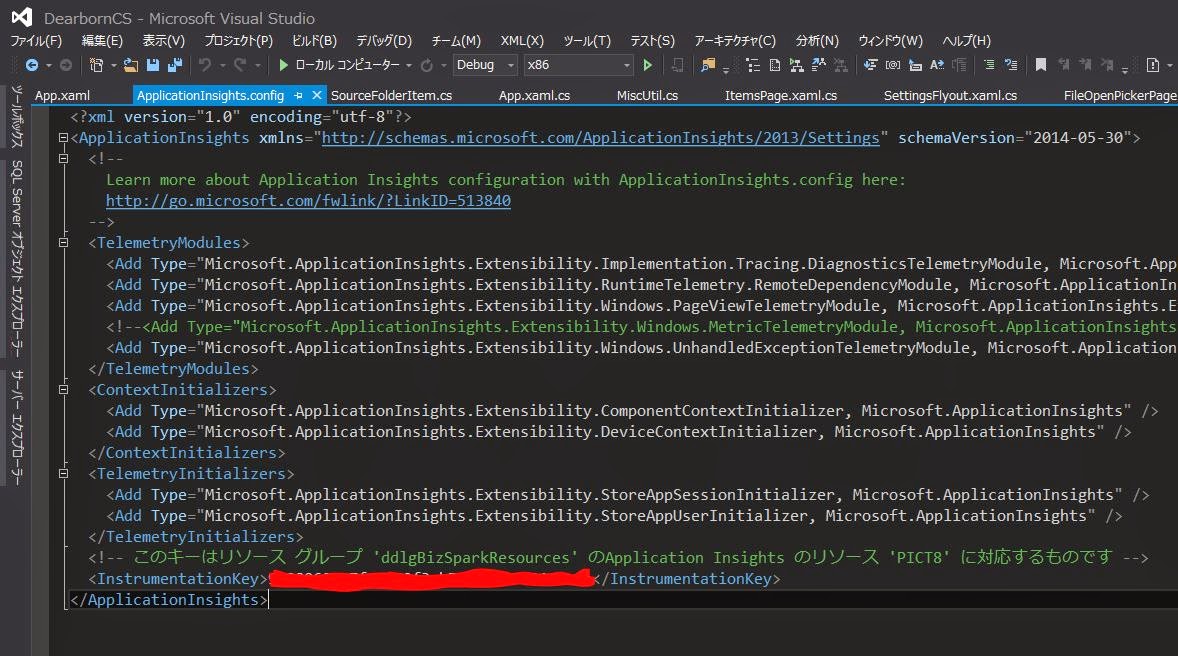This screenshot has height=656, width=1178.
Task: Open the SQL Server オブジェクト エクスプローラー side tab
Action: tap(17, 258)
